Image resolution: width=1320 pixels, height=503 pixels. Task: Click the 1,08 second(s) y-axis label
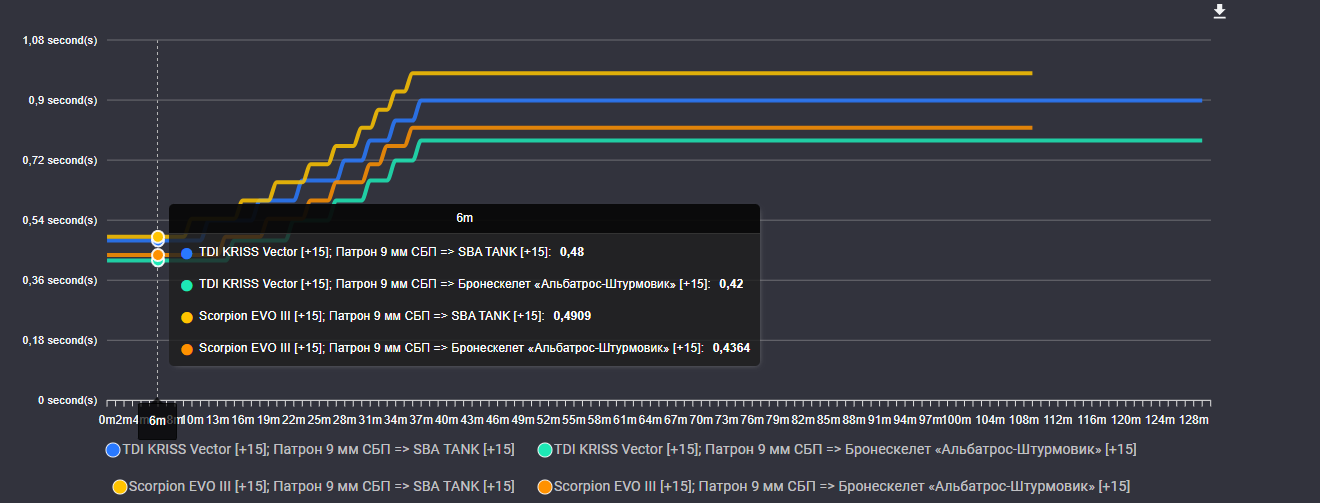pyautogui.click(x=60, y=40)
